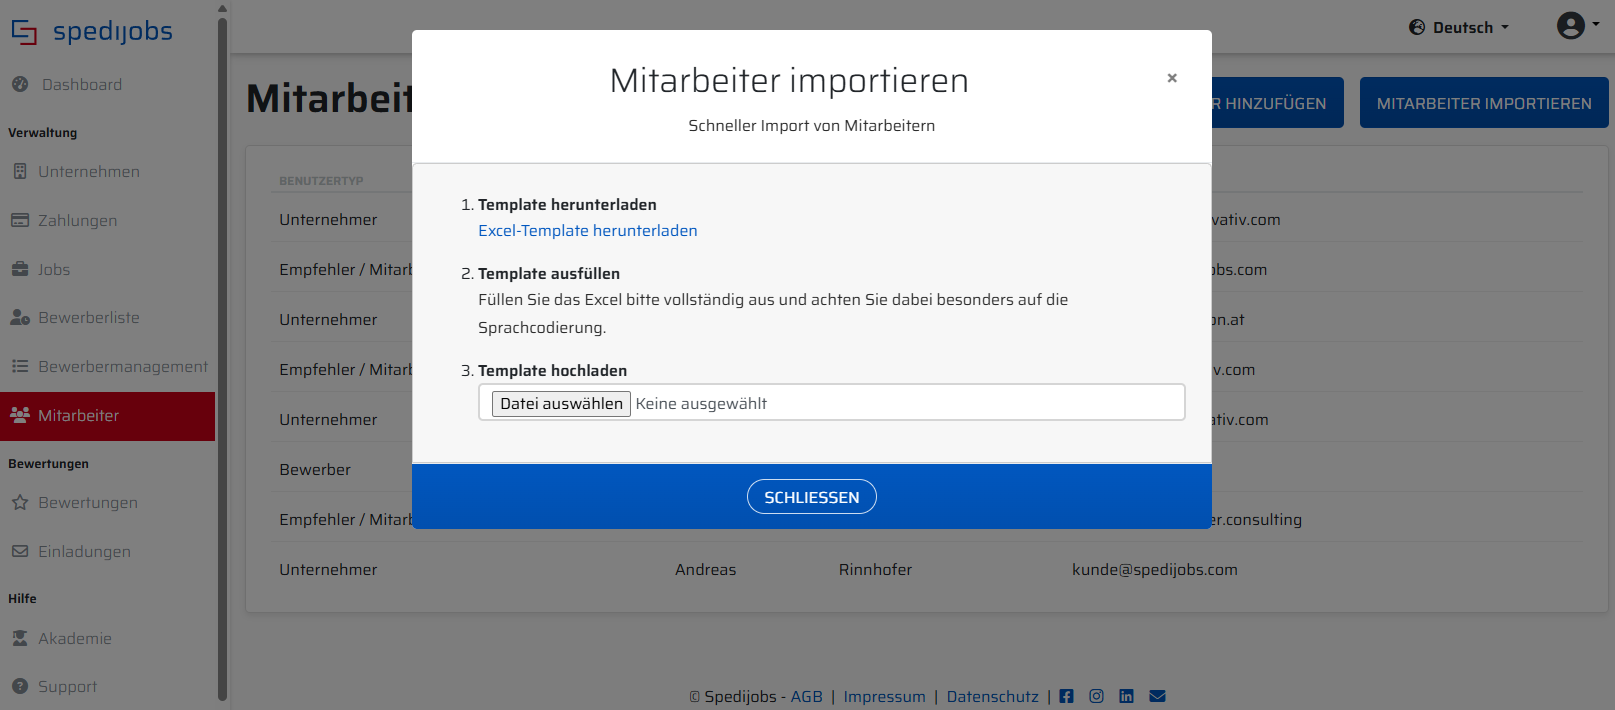This screenshot has width=1615, height=710.
Task: Open Dashboard in the sidebar
Action: [x=82, y=85]
